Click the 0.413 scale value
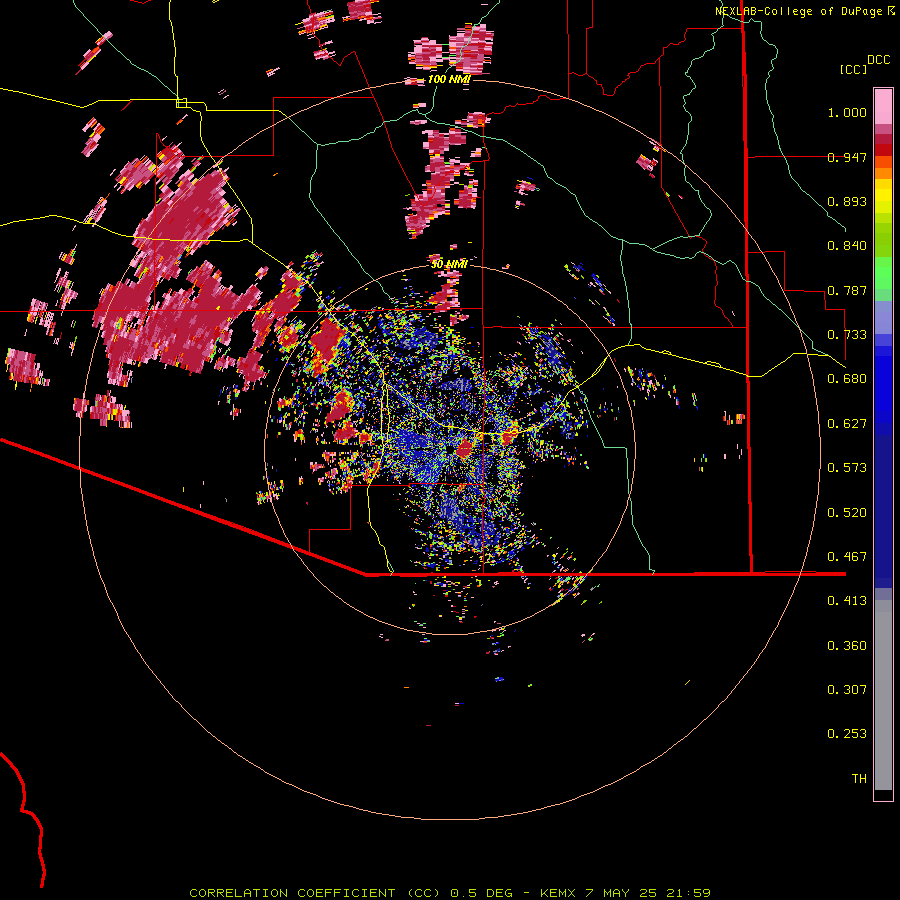The height and width of the screenshot is (900, 900). 847,601
